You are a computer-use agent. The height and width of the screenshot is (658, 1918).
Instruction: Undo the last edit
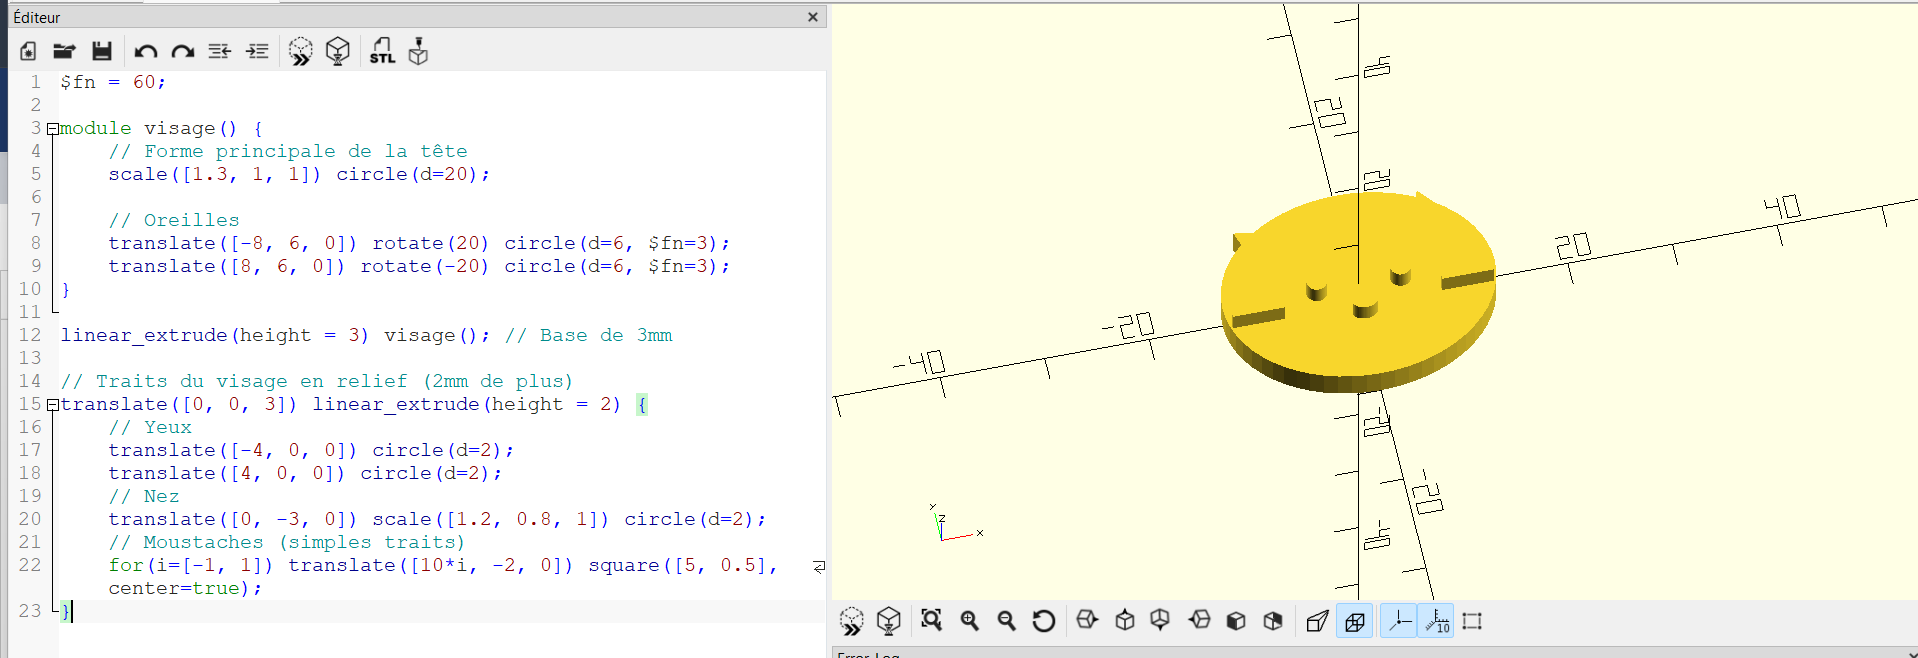pyautogui.click(x=146, y=51)
